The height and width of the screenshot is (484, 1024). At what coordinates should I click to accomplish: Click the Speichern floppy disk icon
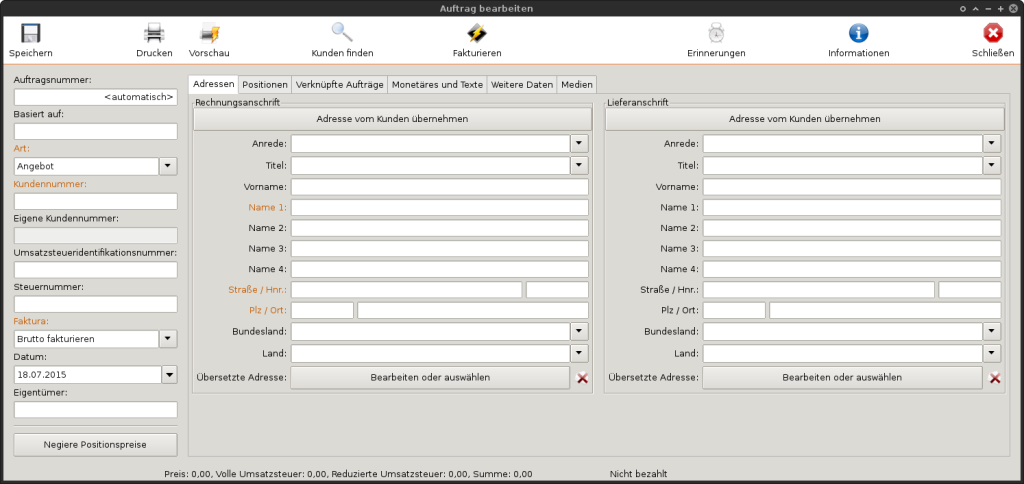click(30, 33)
